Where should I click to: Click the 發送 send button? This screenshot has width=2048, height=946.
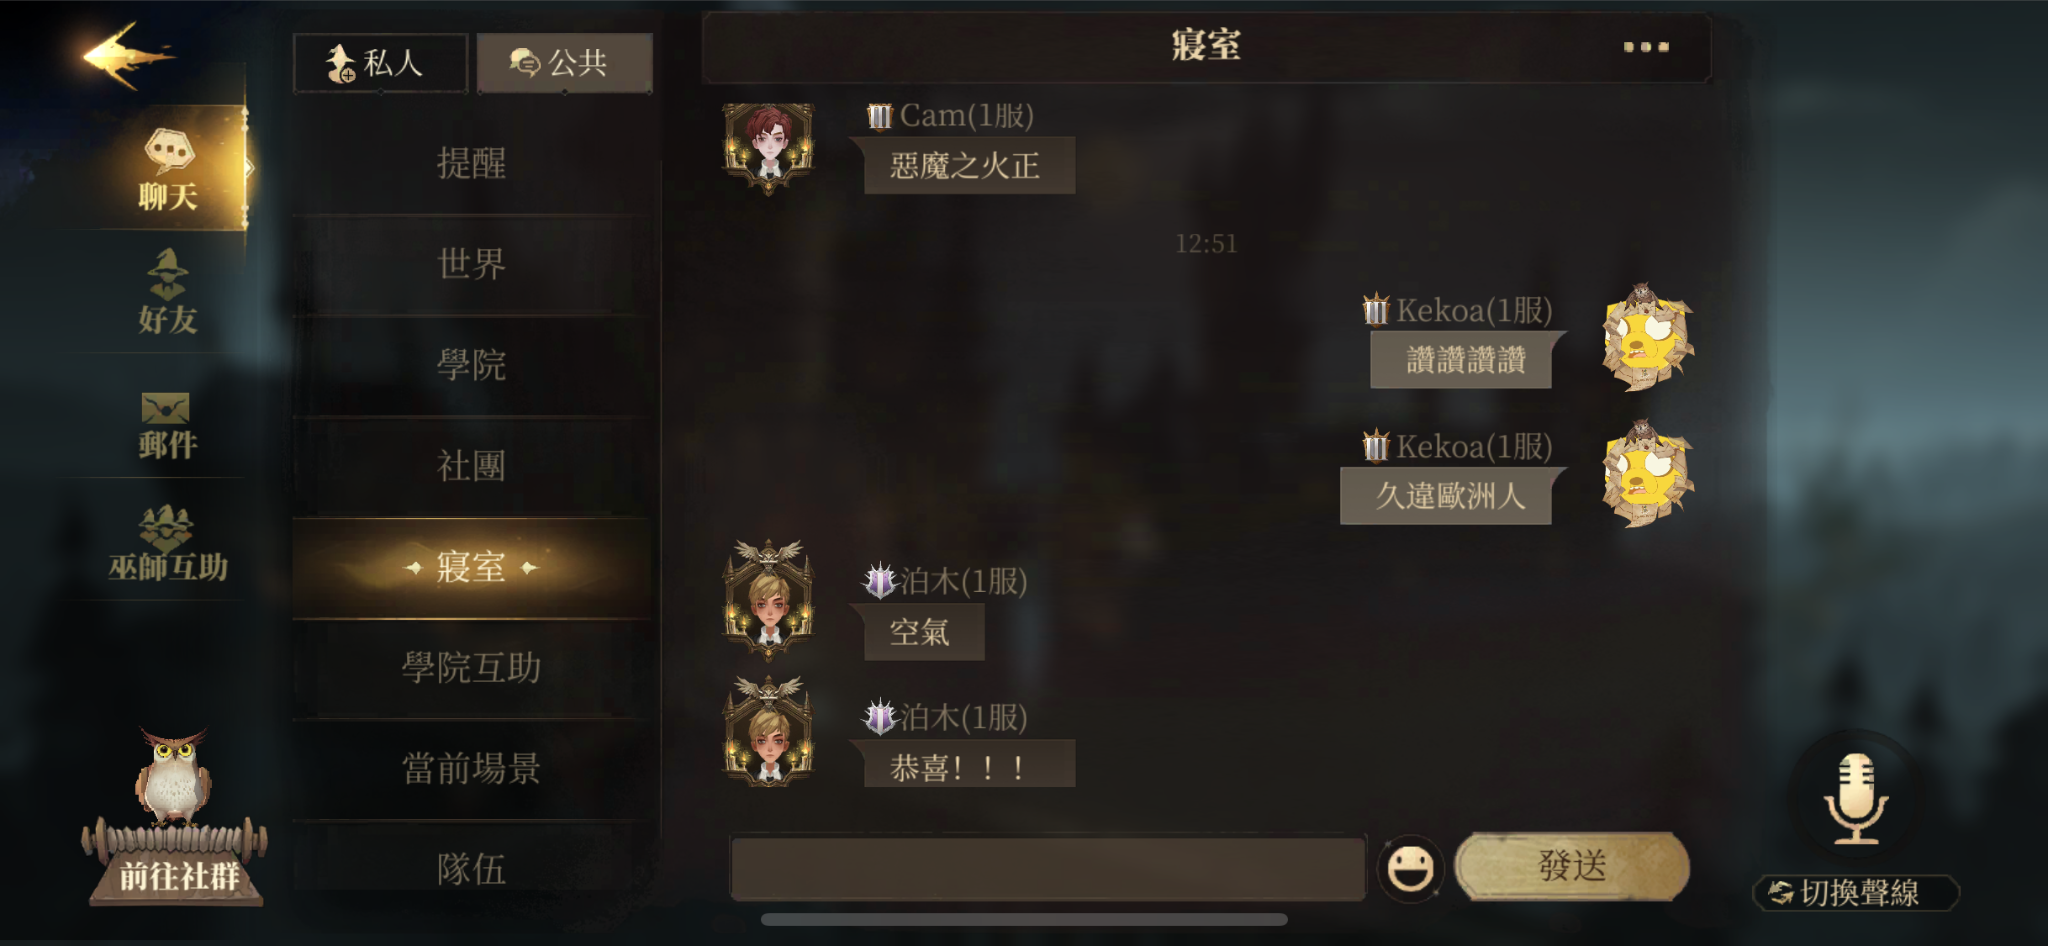click(x=1572, y=866)
